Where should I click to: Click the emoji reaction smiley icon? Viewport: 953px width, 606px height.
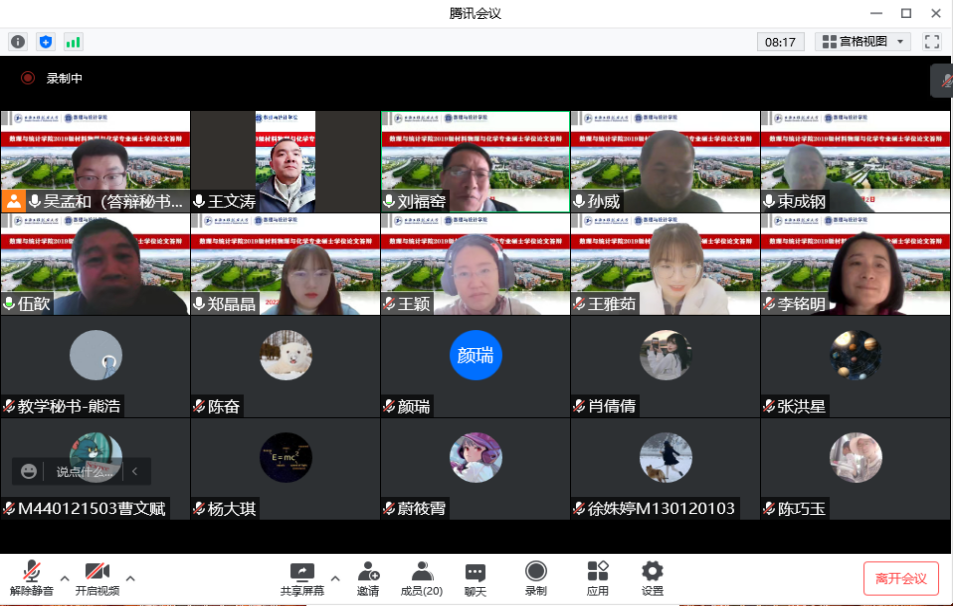[x=29, y=471]
